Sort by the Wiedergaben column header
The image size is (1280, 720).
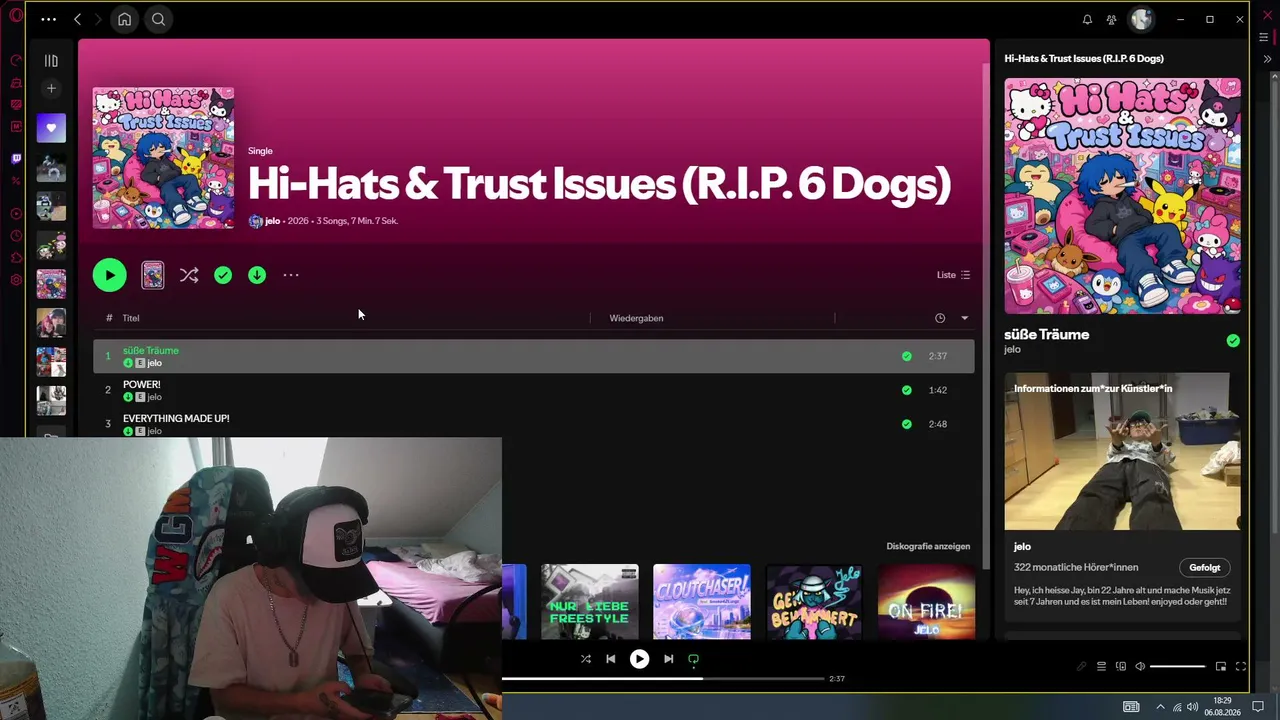636,318
